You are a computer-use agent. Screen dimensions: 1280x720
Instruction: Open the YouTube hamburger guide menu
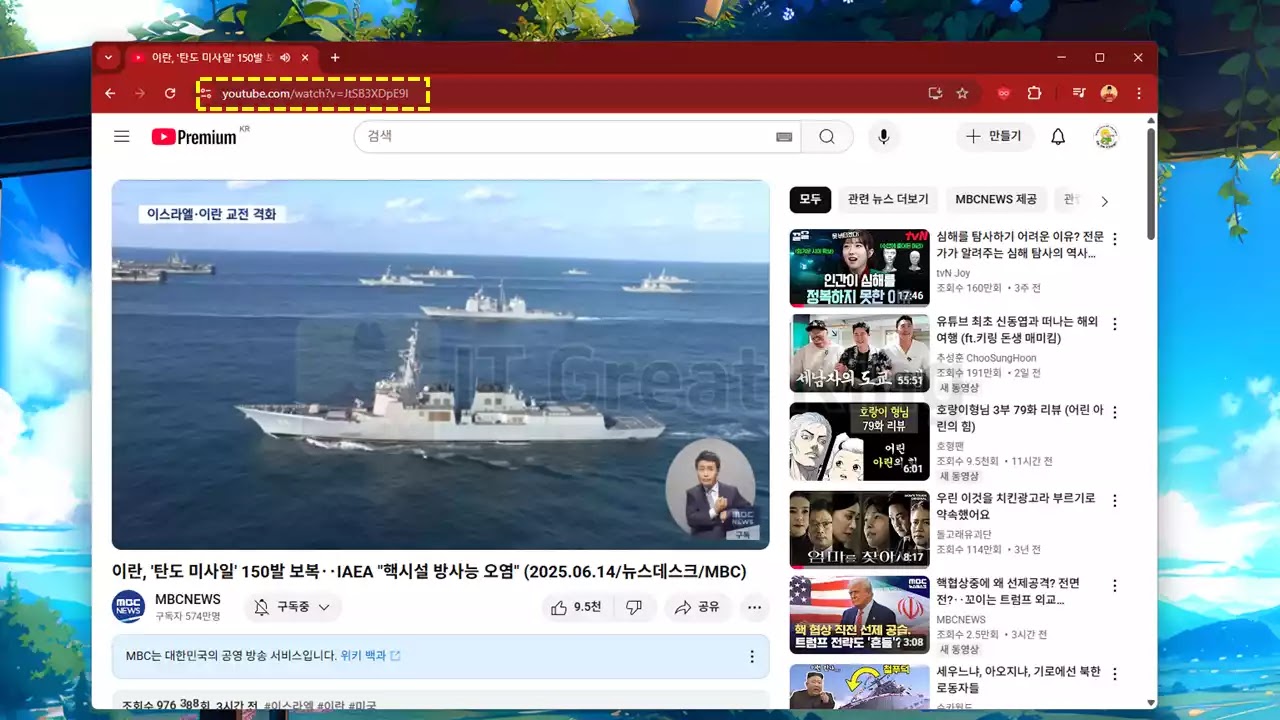(122, 137)
